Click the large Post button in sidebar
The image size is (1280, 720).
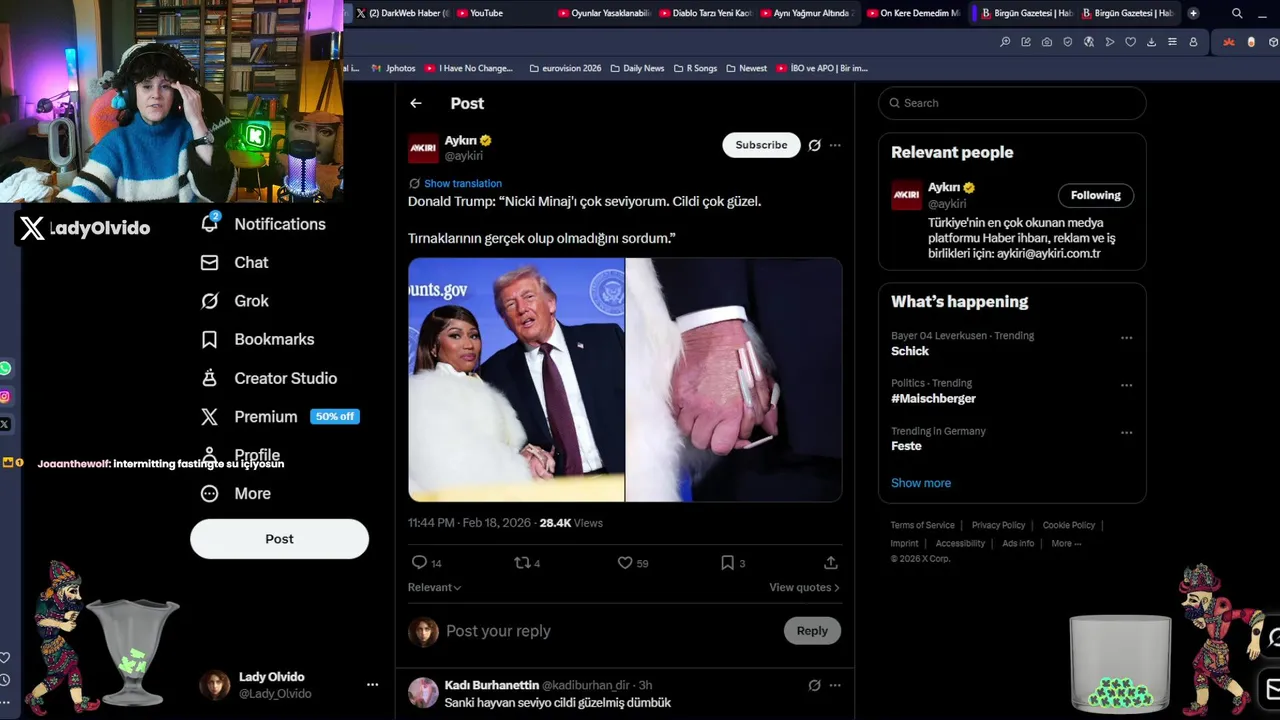(279, 539)
